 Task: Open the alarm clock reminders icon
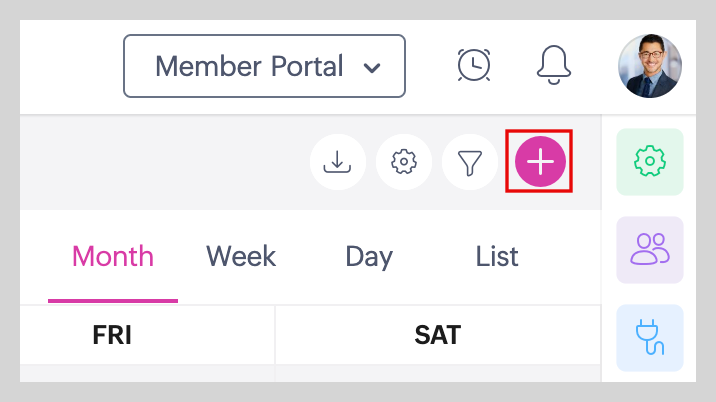(474, 65)
